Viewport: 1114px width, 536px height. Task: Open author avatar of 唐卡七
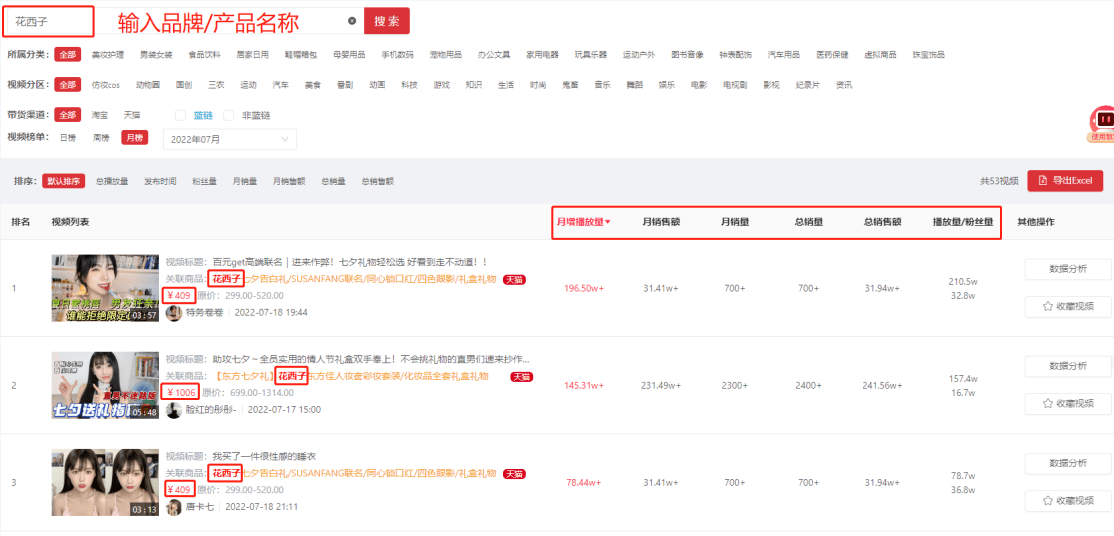[173, 507]
